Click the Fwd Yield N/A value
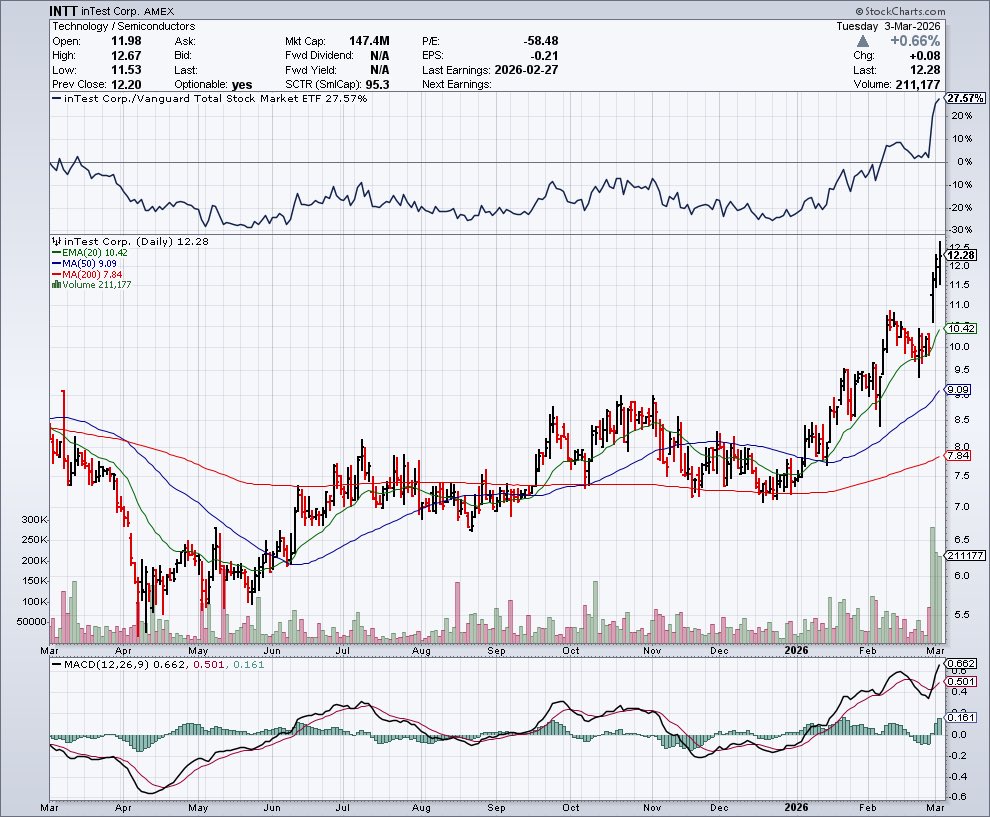 [379, 69]
